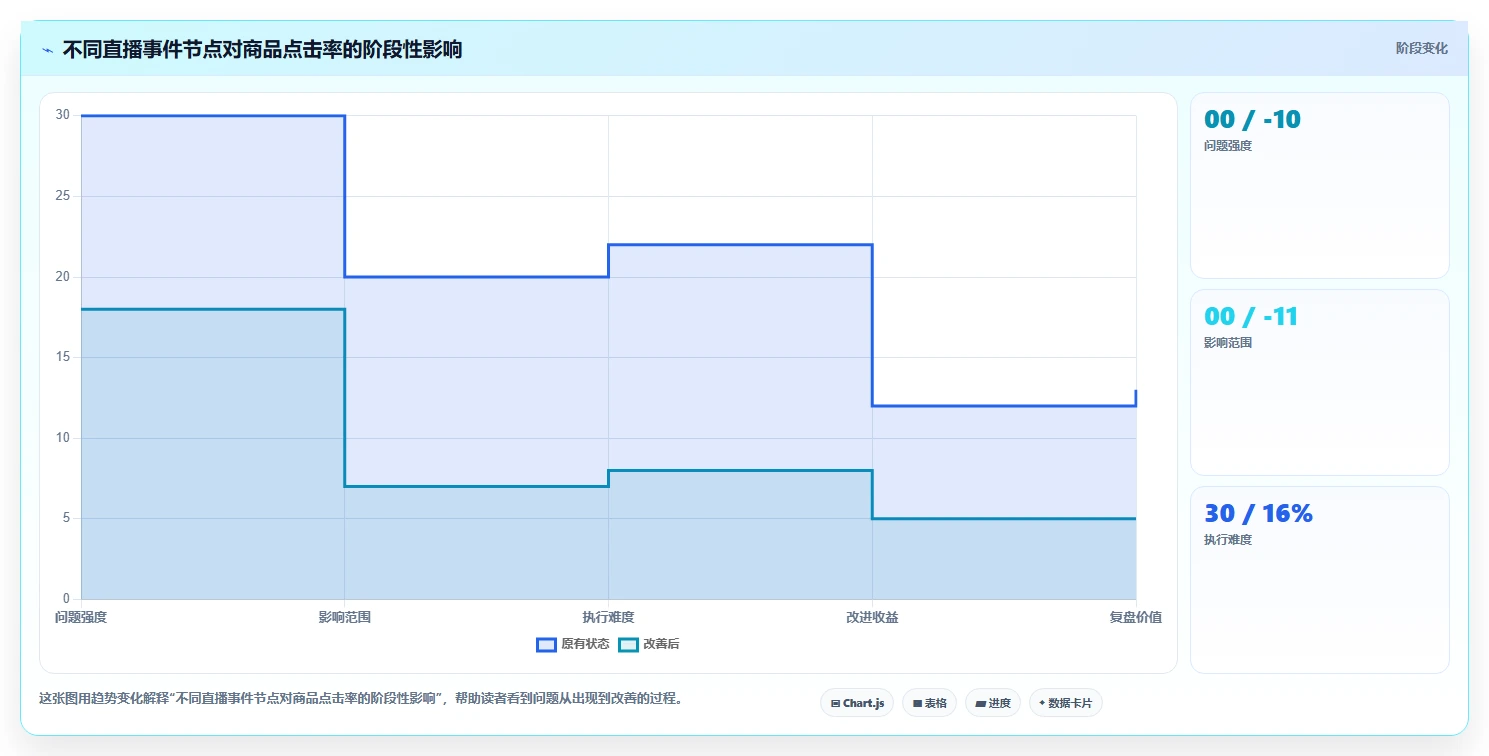The width and height of the screenshot is (1489, 756).
Task: Click the Chart.js tag button
Action: (x=857, y=703)
